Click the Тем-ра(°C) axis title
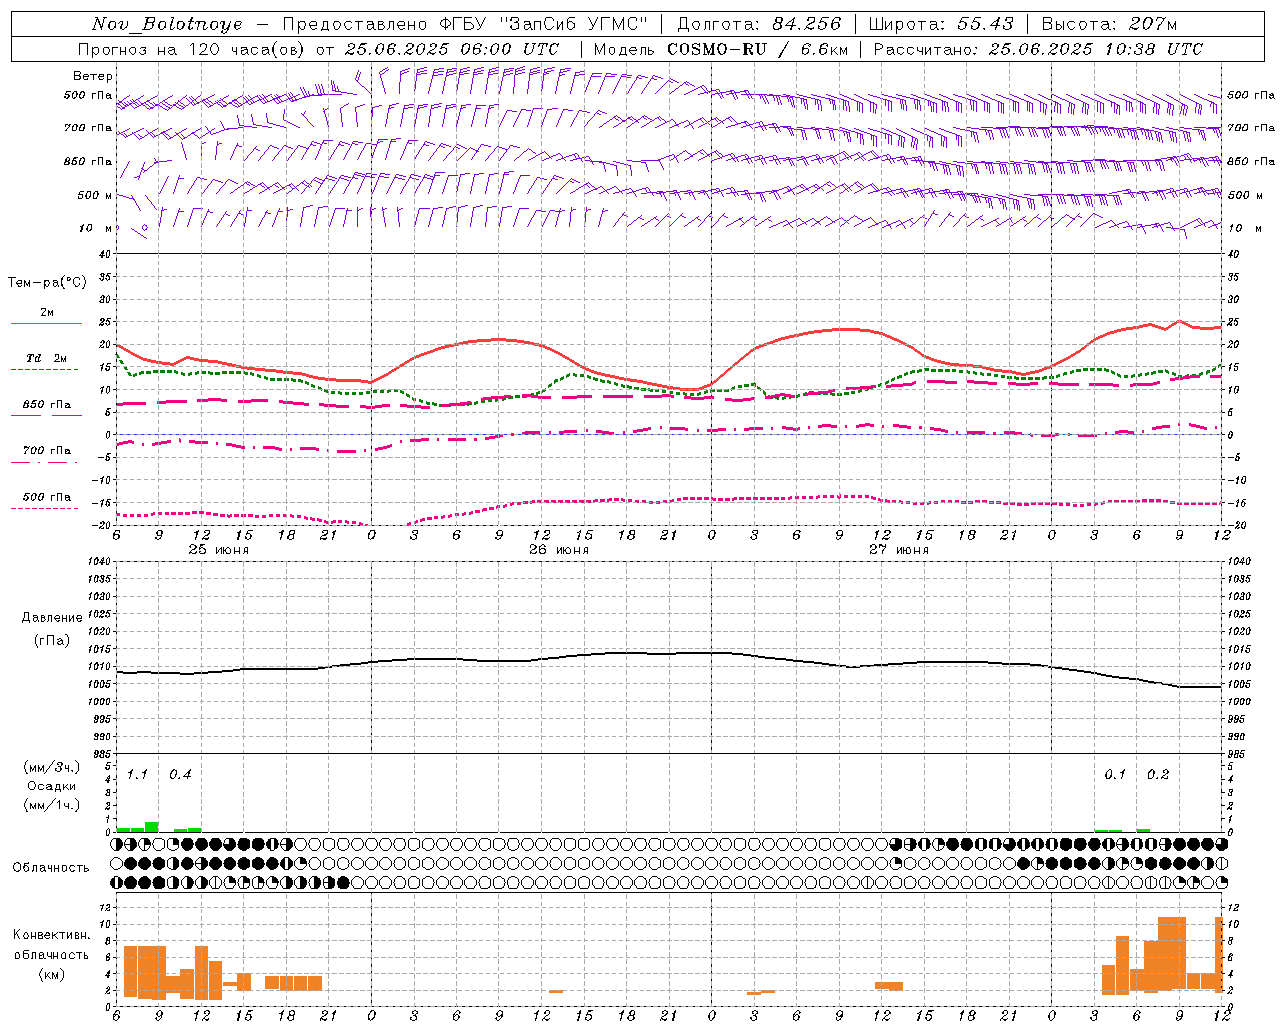 47,283
